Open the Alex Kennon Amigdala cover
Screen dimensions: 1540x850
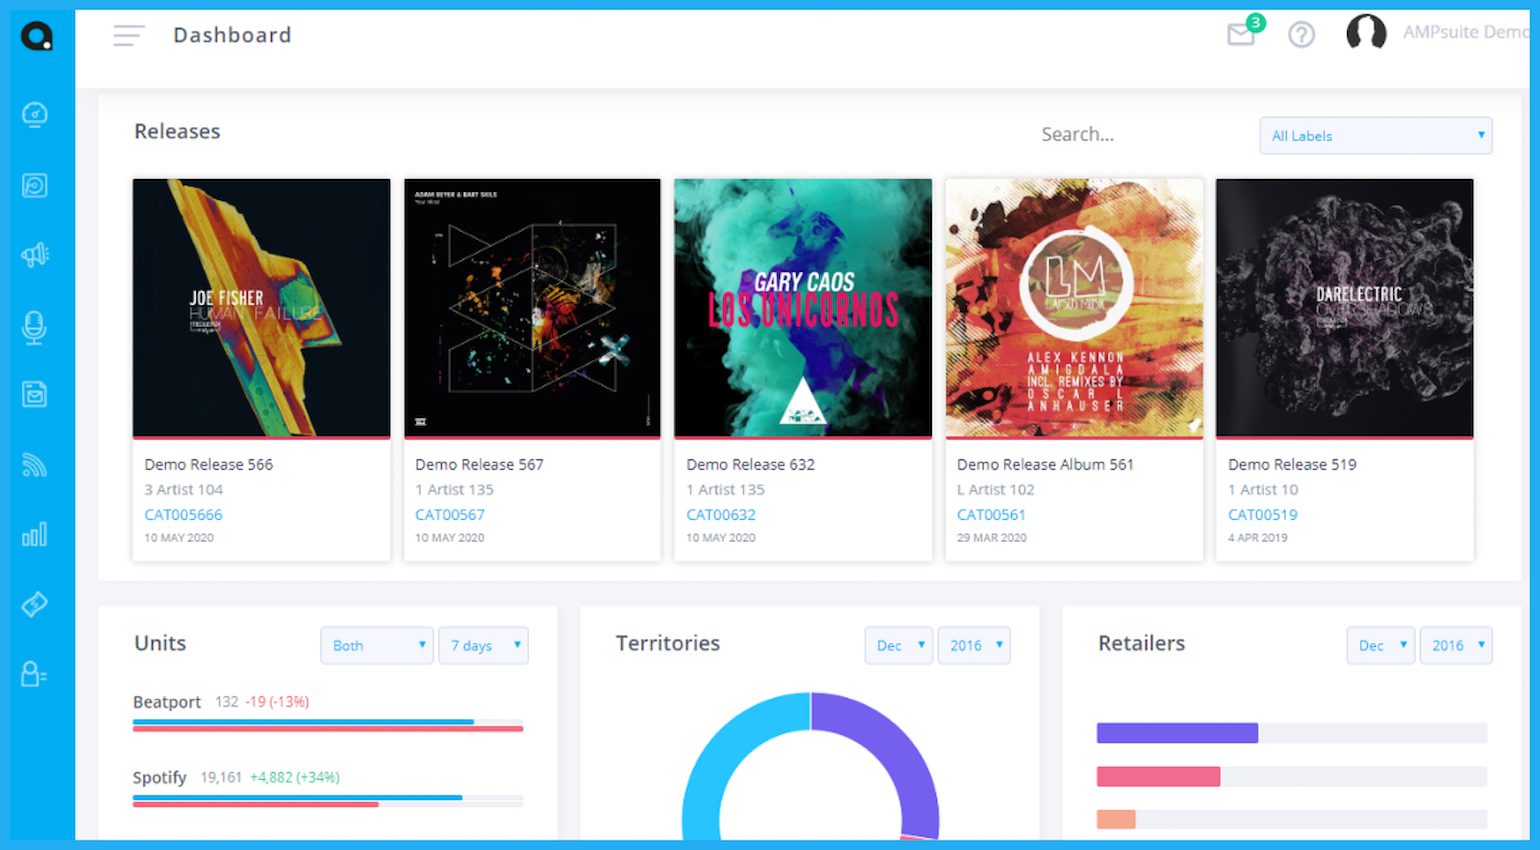pyautogui.click(x=1074, y=308)
